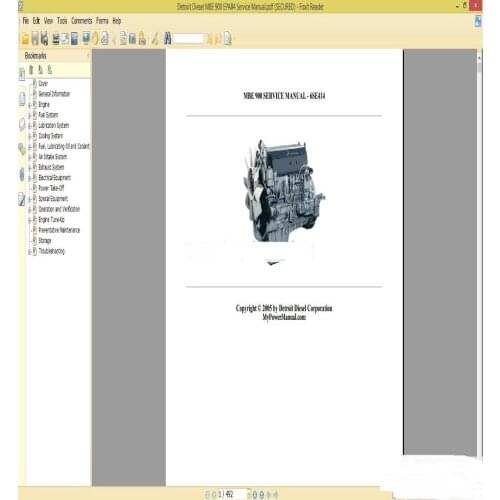Click the page icon right of search box
The height and width of the screenshot is (500, 500).
[228, 39]
